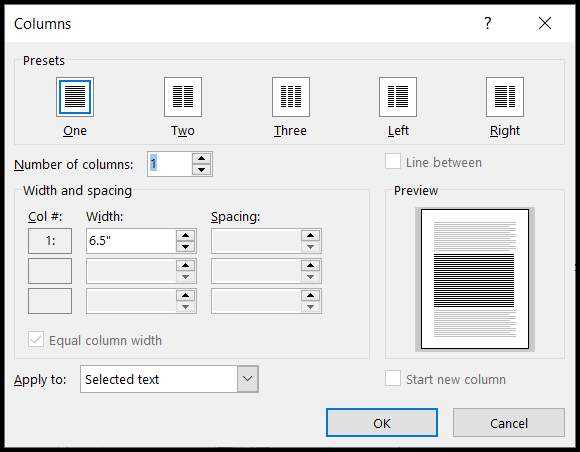Increase column 1 width with up arrow
Viewport: 580px width, 452px height.
[186, 236]
